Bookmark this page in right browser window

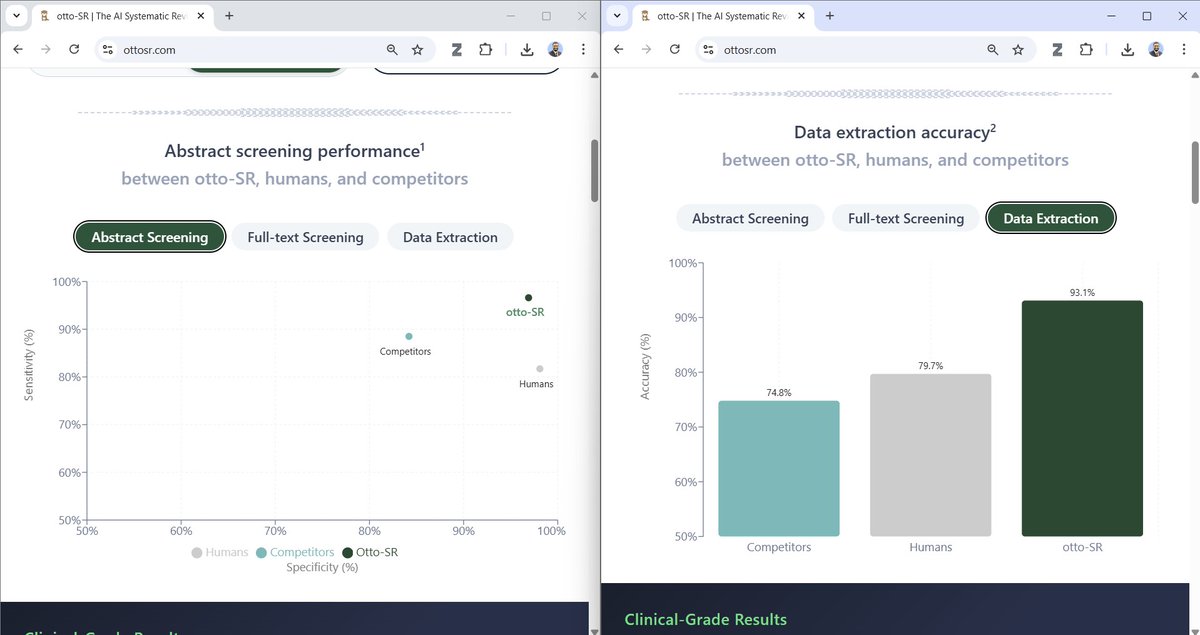tap(1017, 50)
